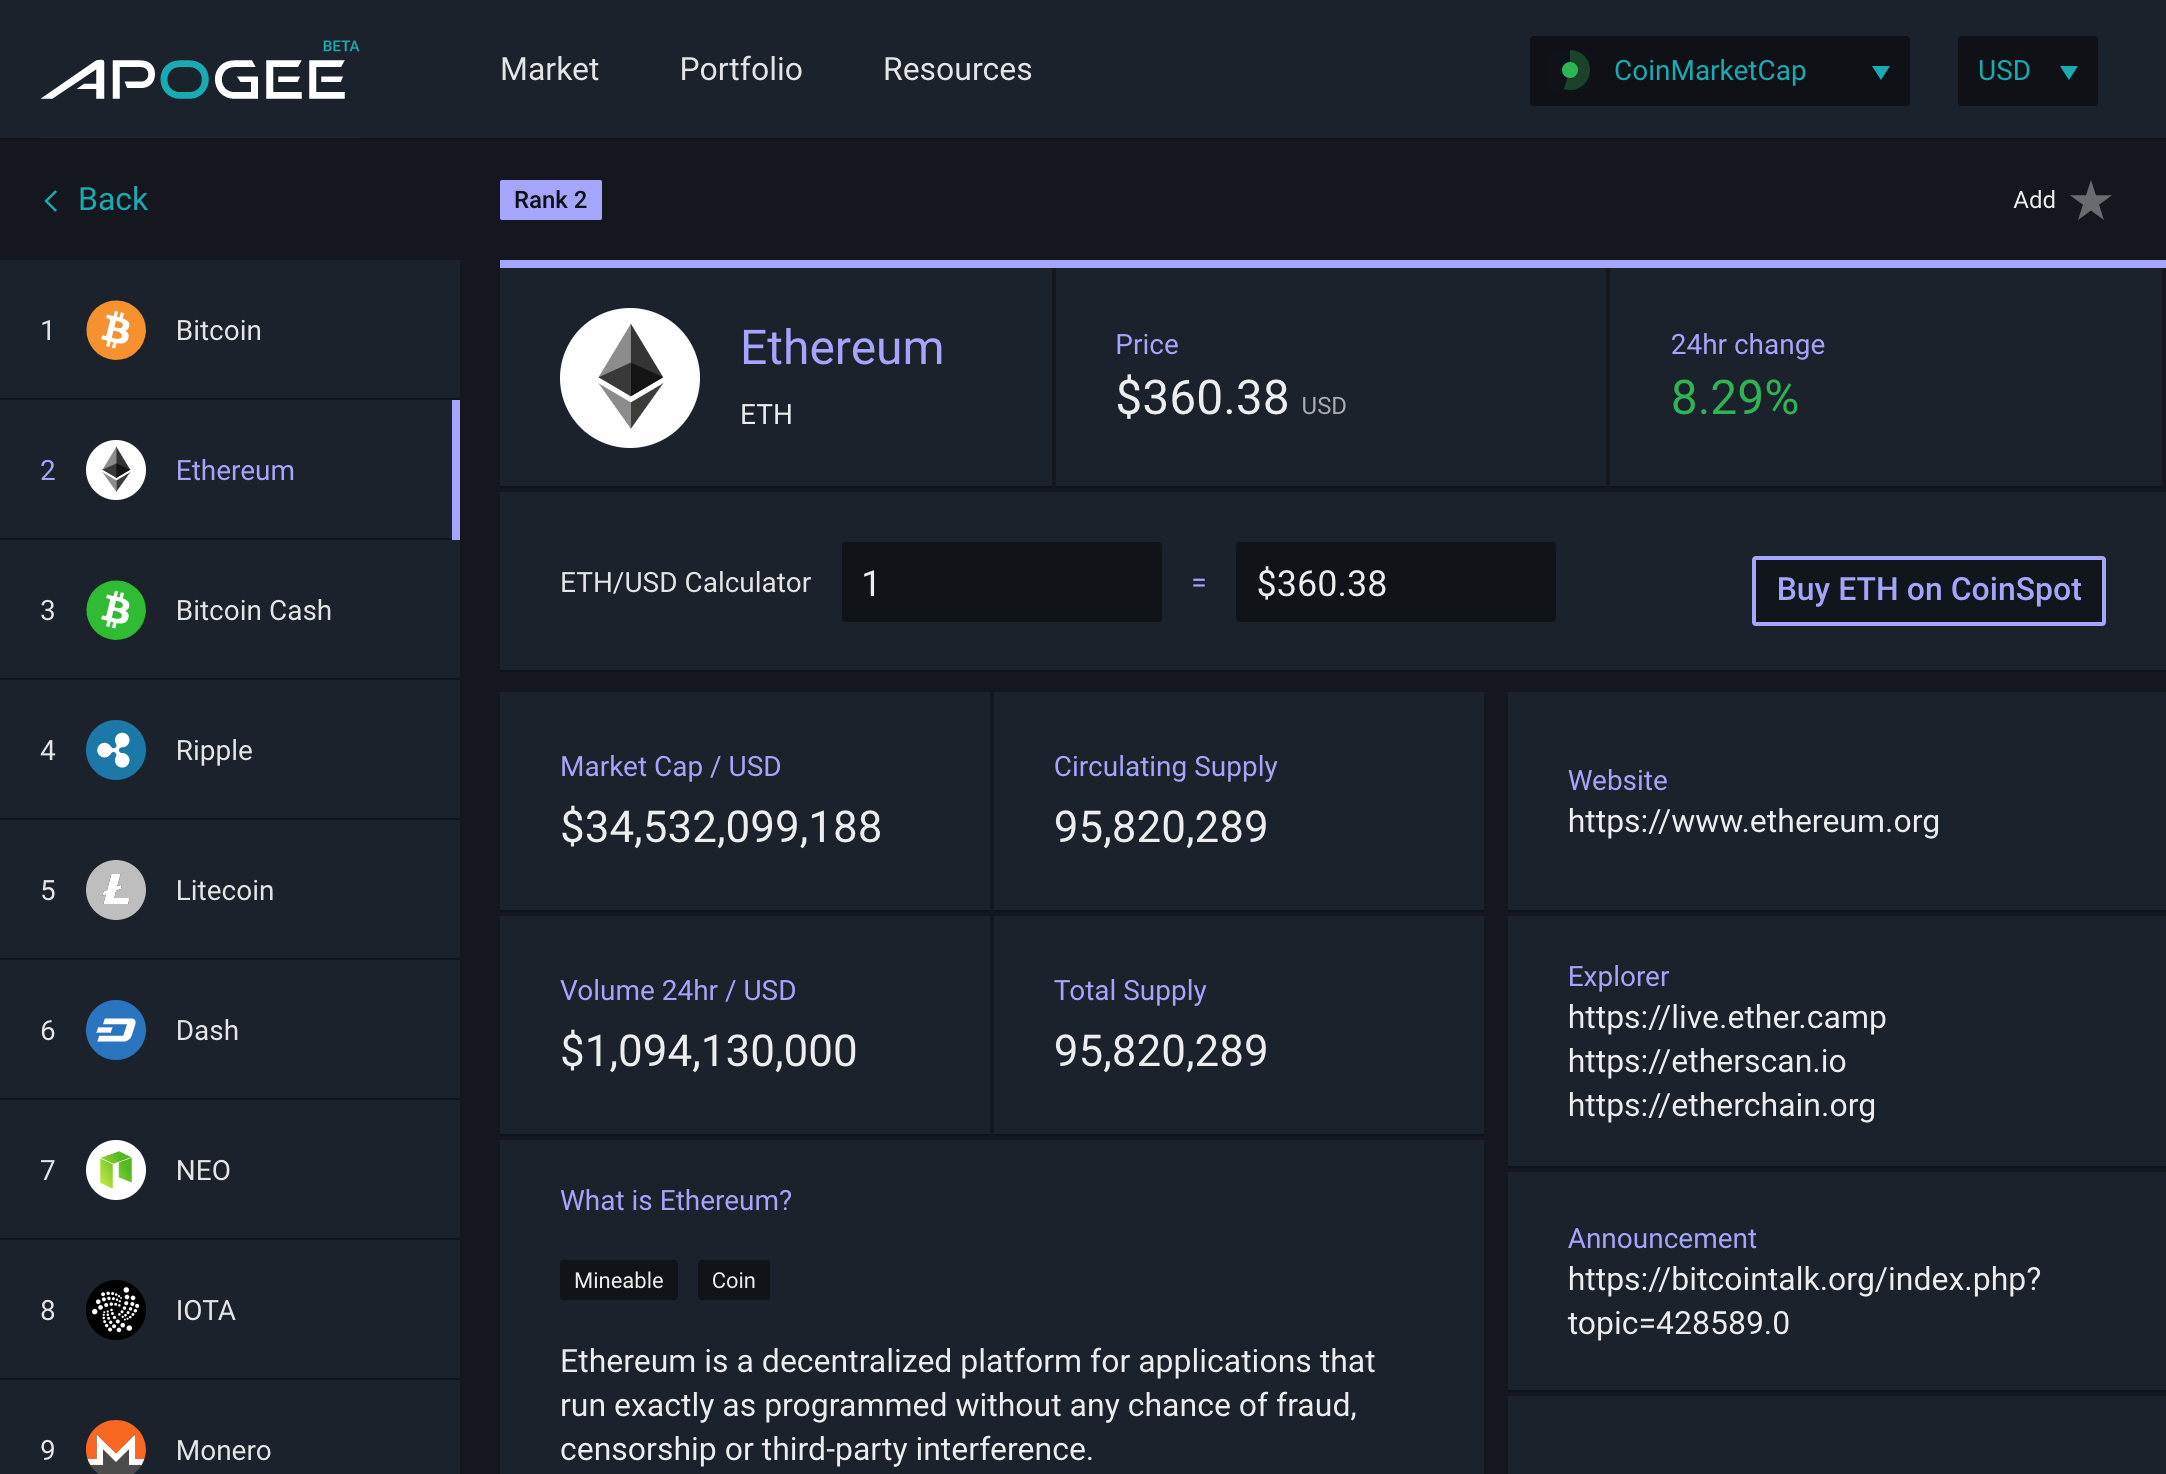Add Ethereum to favorites with the star
Viewport: 2166px width, 1474px height.
pos(2089,201)
